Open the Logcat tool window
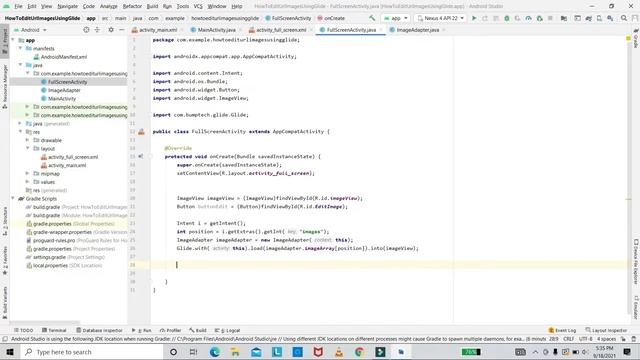This screenshot has height=360, width=640. click(228, 330)
